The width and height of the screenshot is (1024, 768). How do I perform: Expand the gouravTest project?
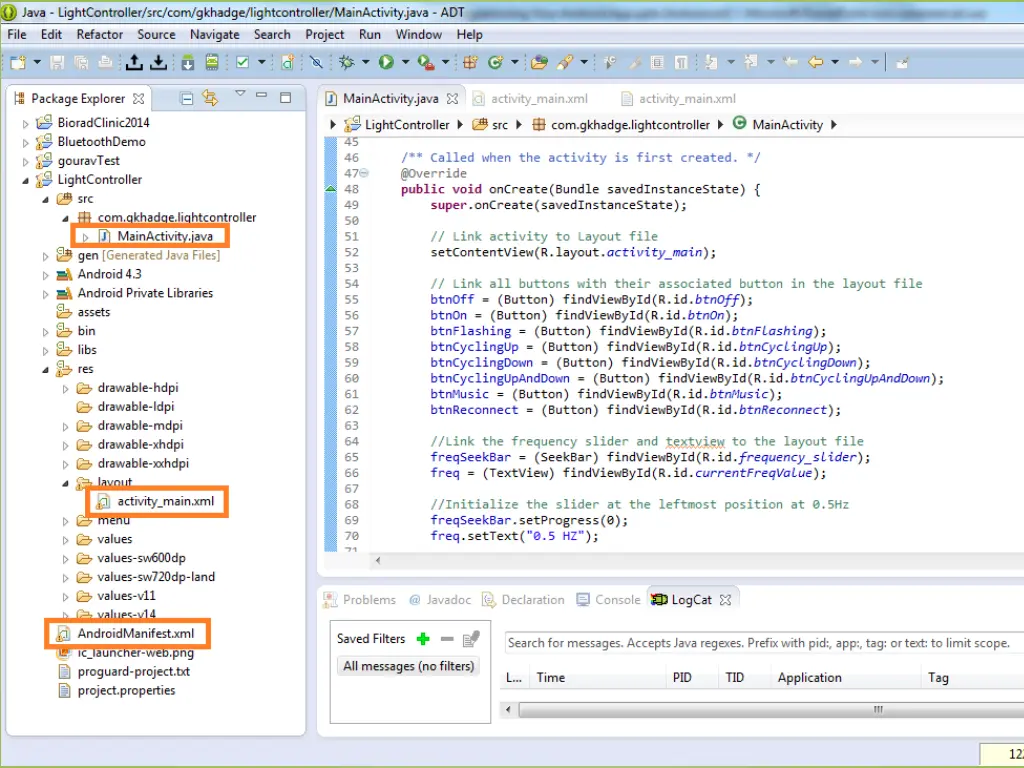tap(25, 161)
